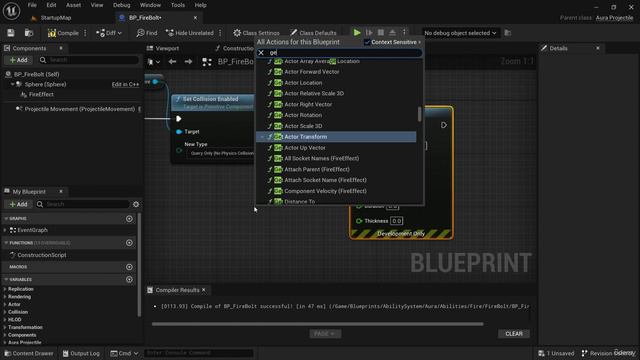Add a new variable
The width and height of the screenshot is (640, 360).
coord(129,280)
